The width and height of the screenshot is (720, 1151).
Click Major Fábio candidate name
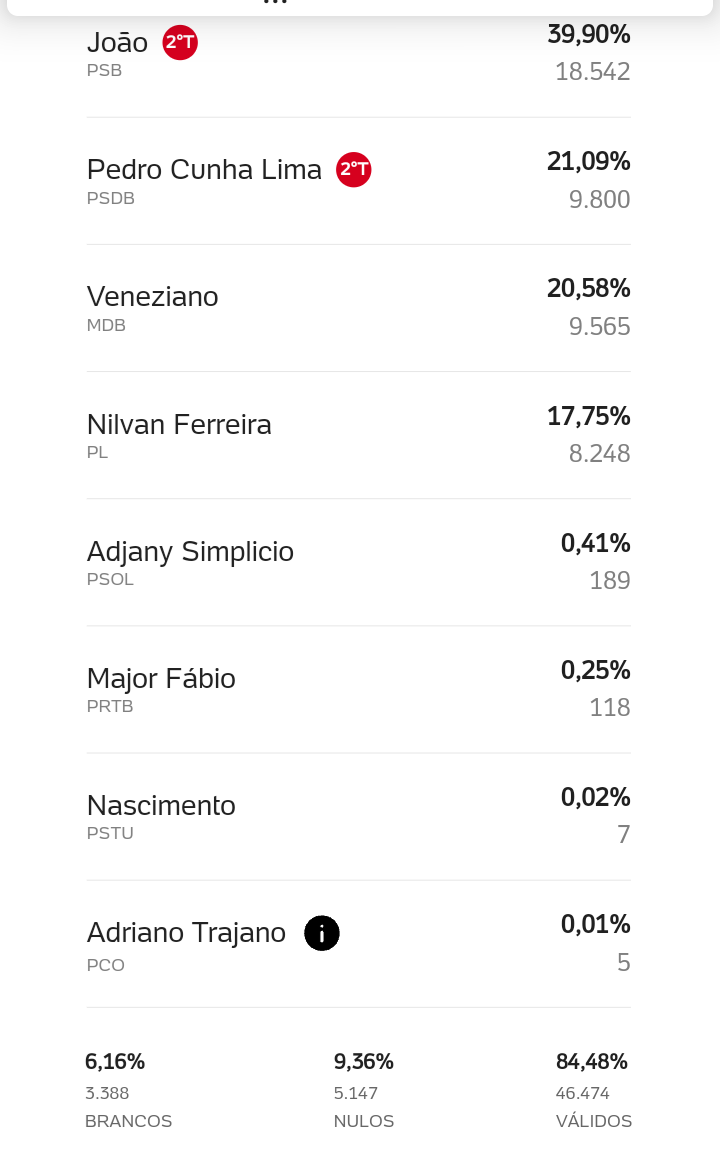click(x=161, y=678)
